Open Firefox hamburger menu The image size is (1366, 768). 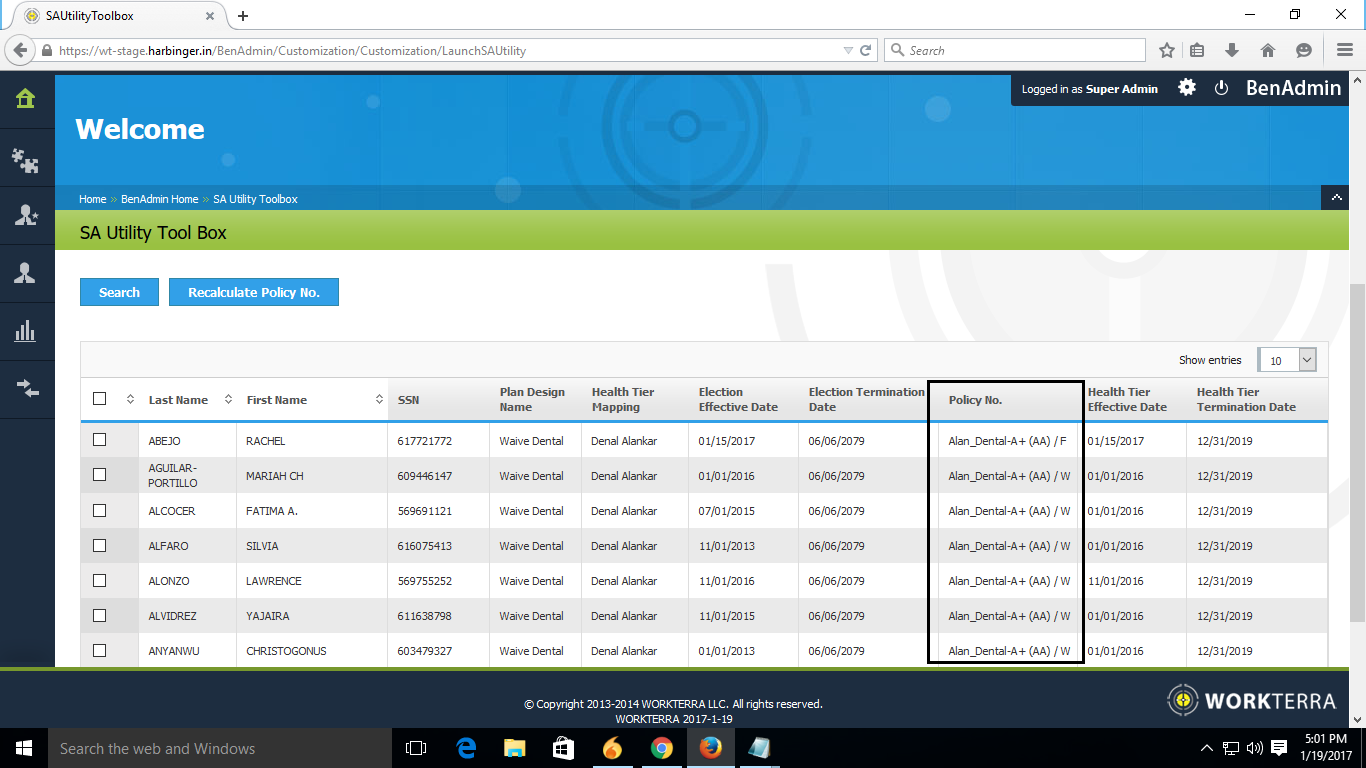(x=1344, y=50)
